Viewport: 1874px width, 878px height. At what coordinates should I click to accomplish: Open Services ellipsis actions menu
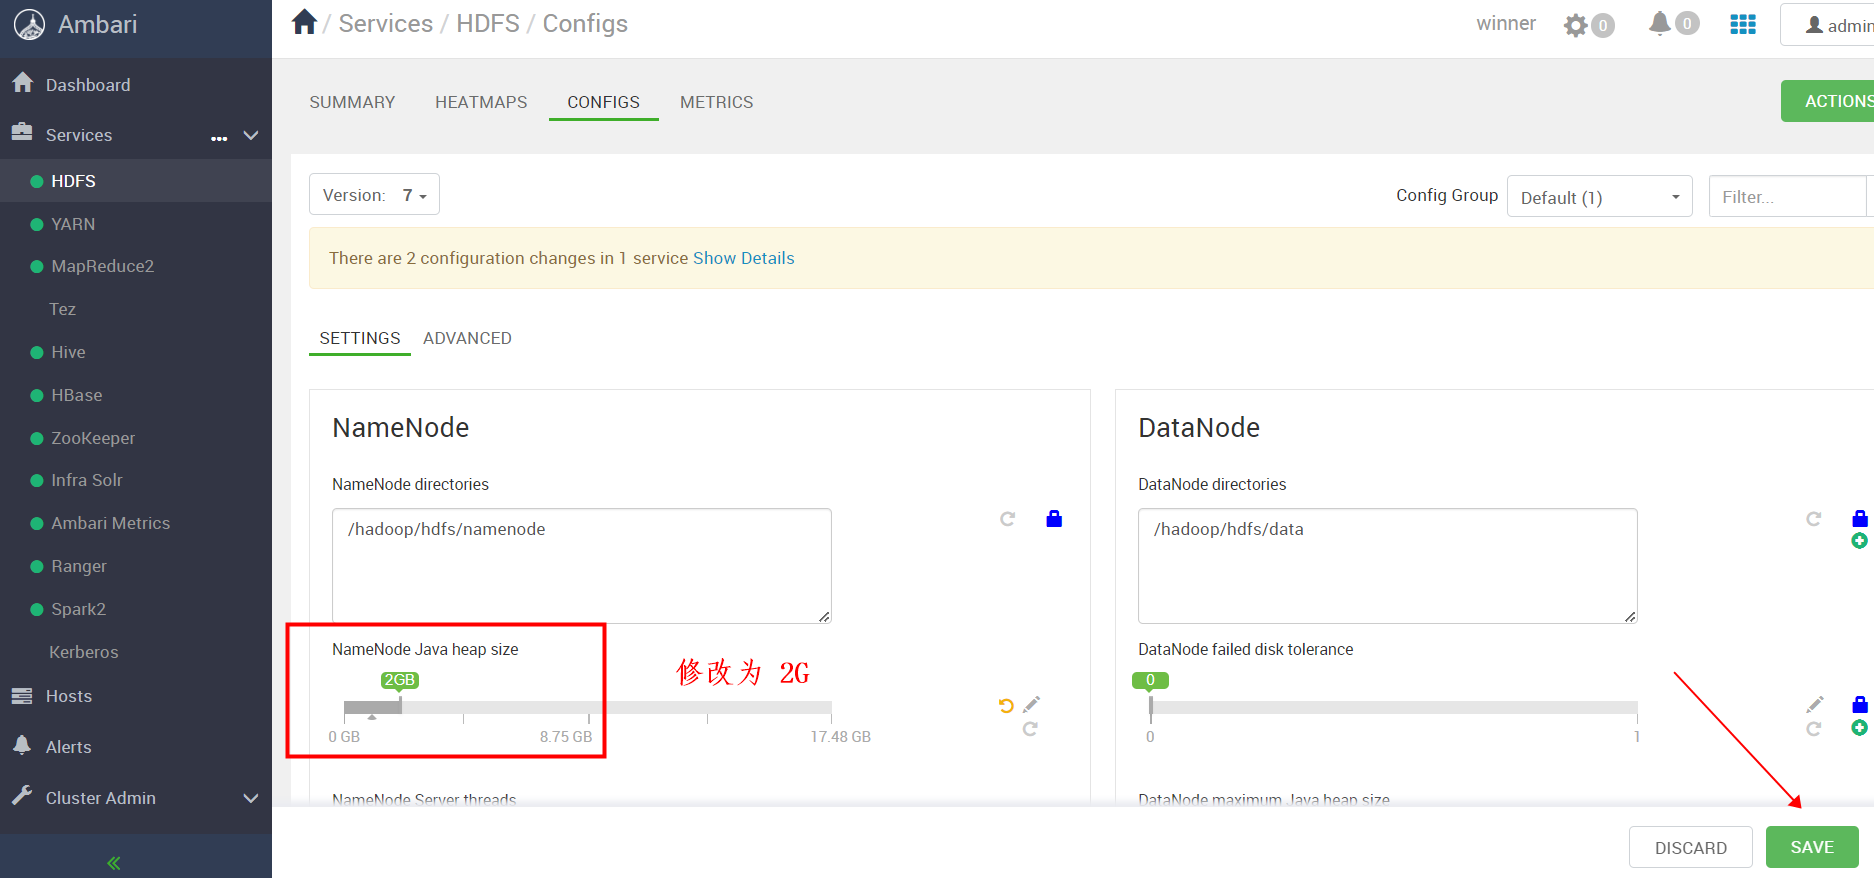click(219, 137)
